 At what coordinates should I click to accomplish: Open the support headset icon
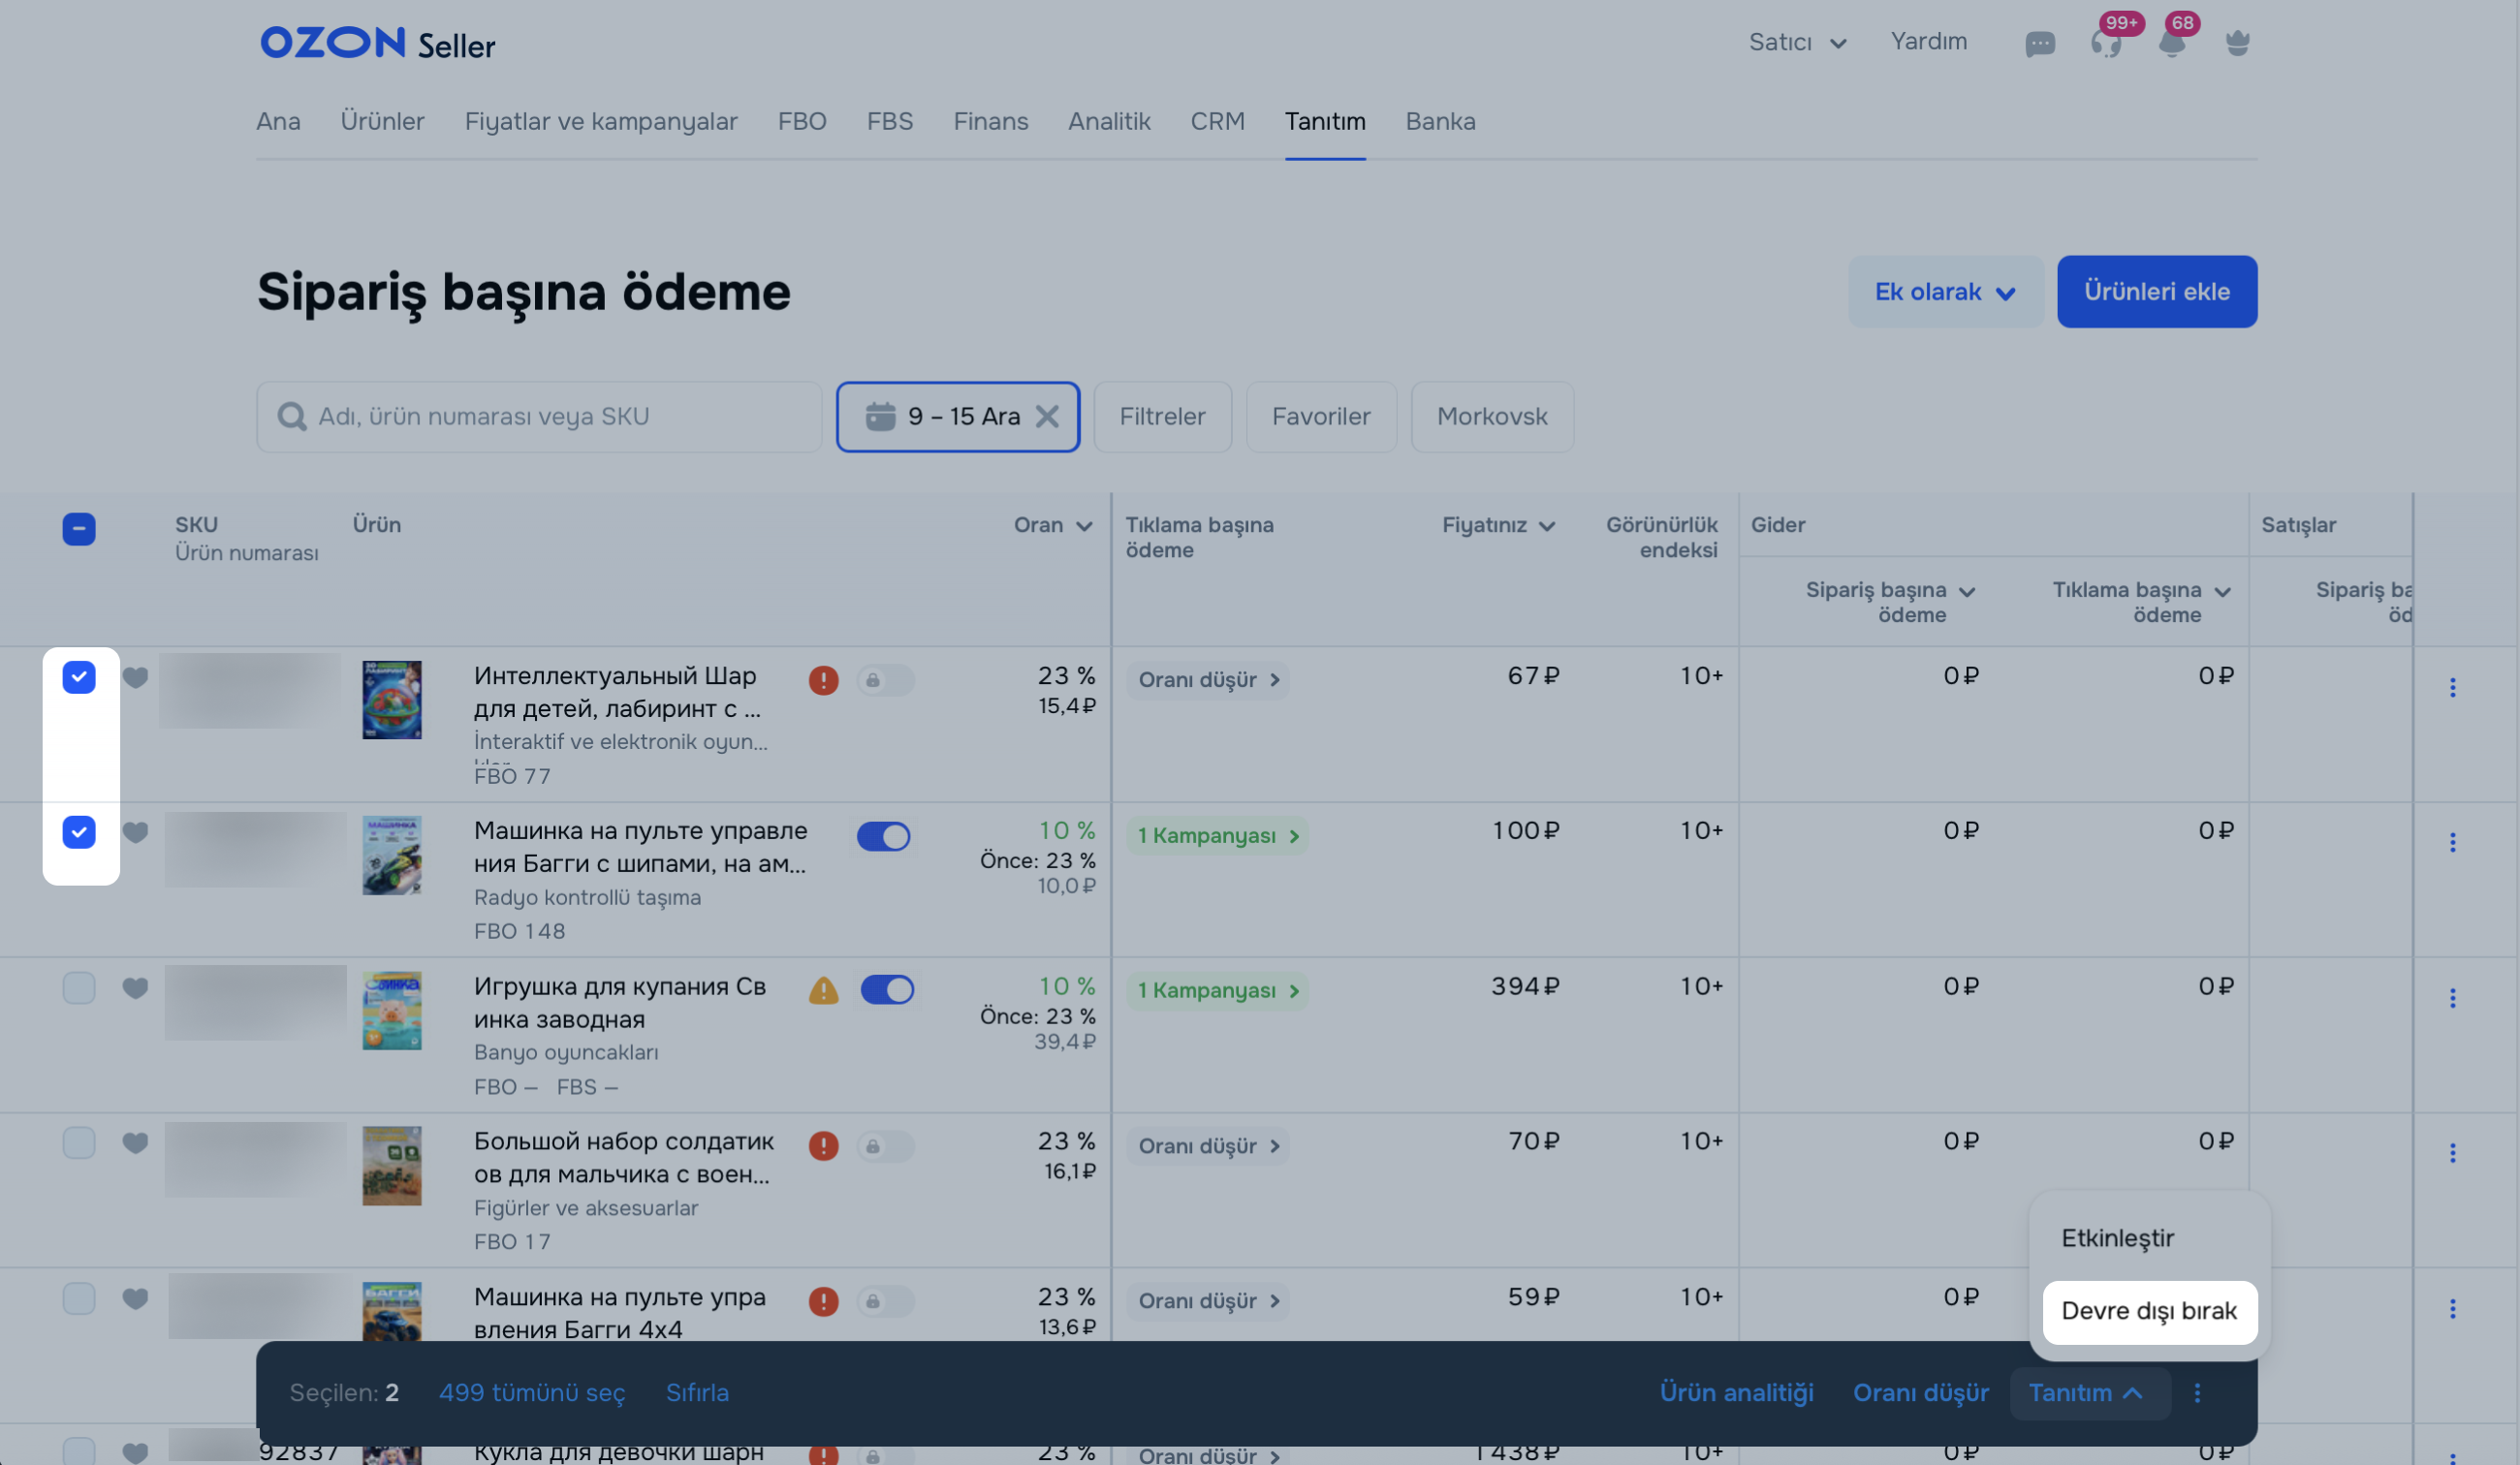2105,43
